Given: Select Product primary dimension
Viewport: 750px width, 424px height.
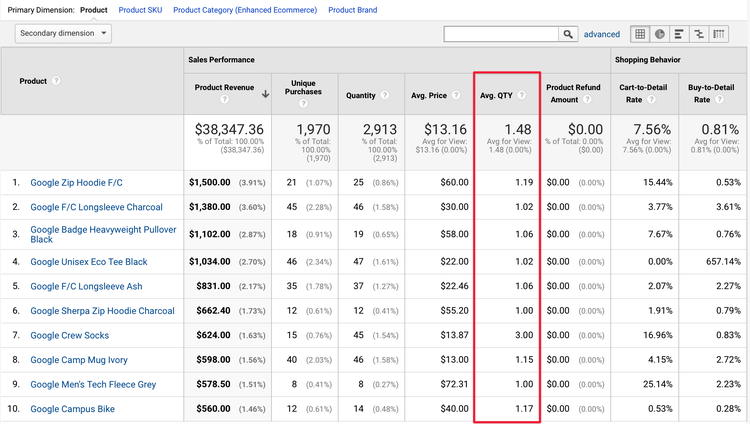Looking at the screenshot, I should click(94, 10).
